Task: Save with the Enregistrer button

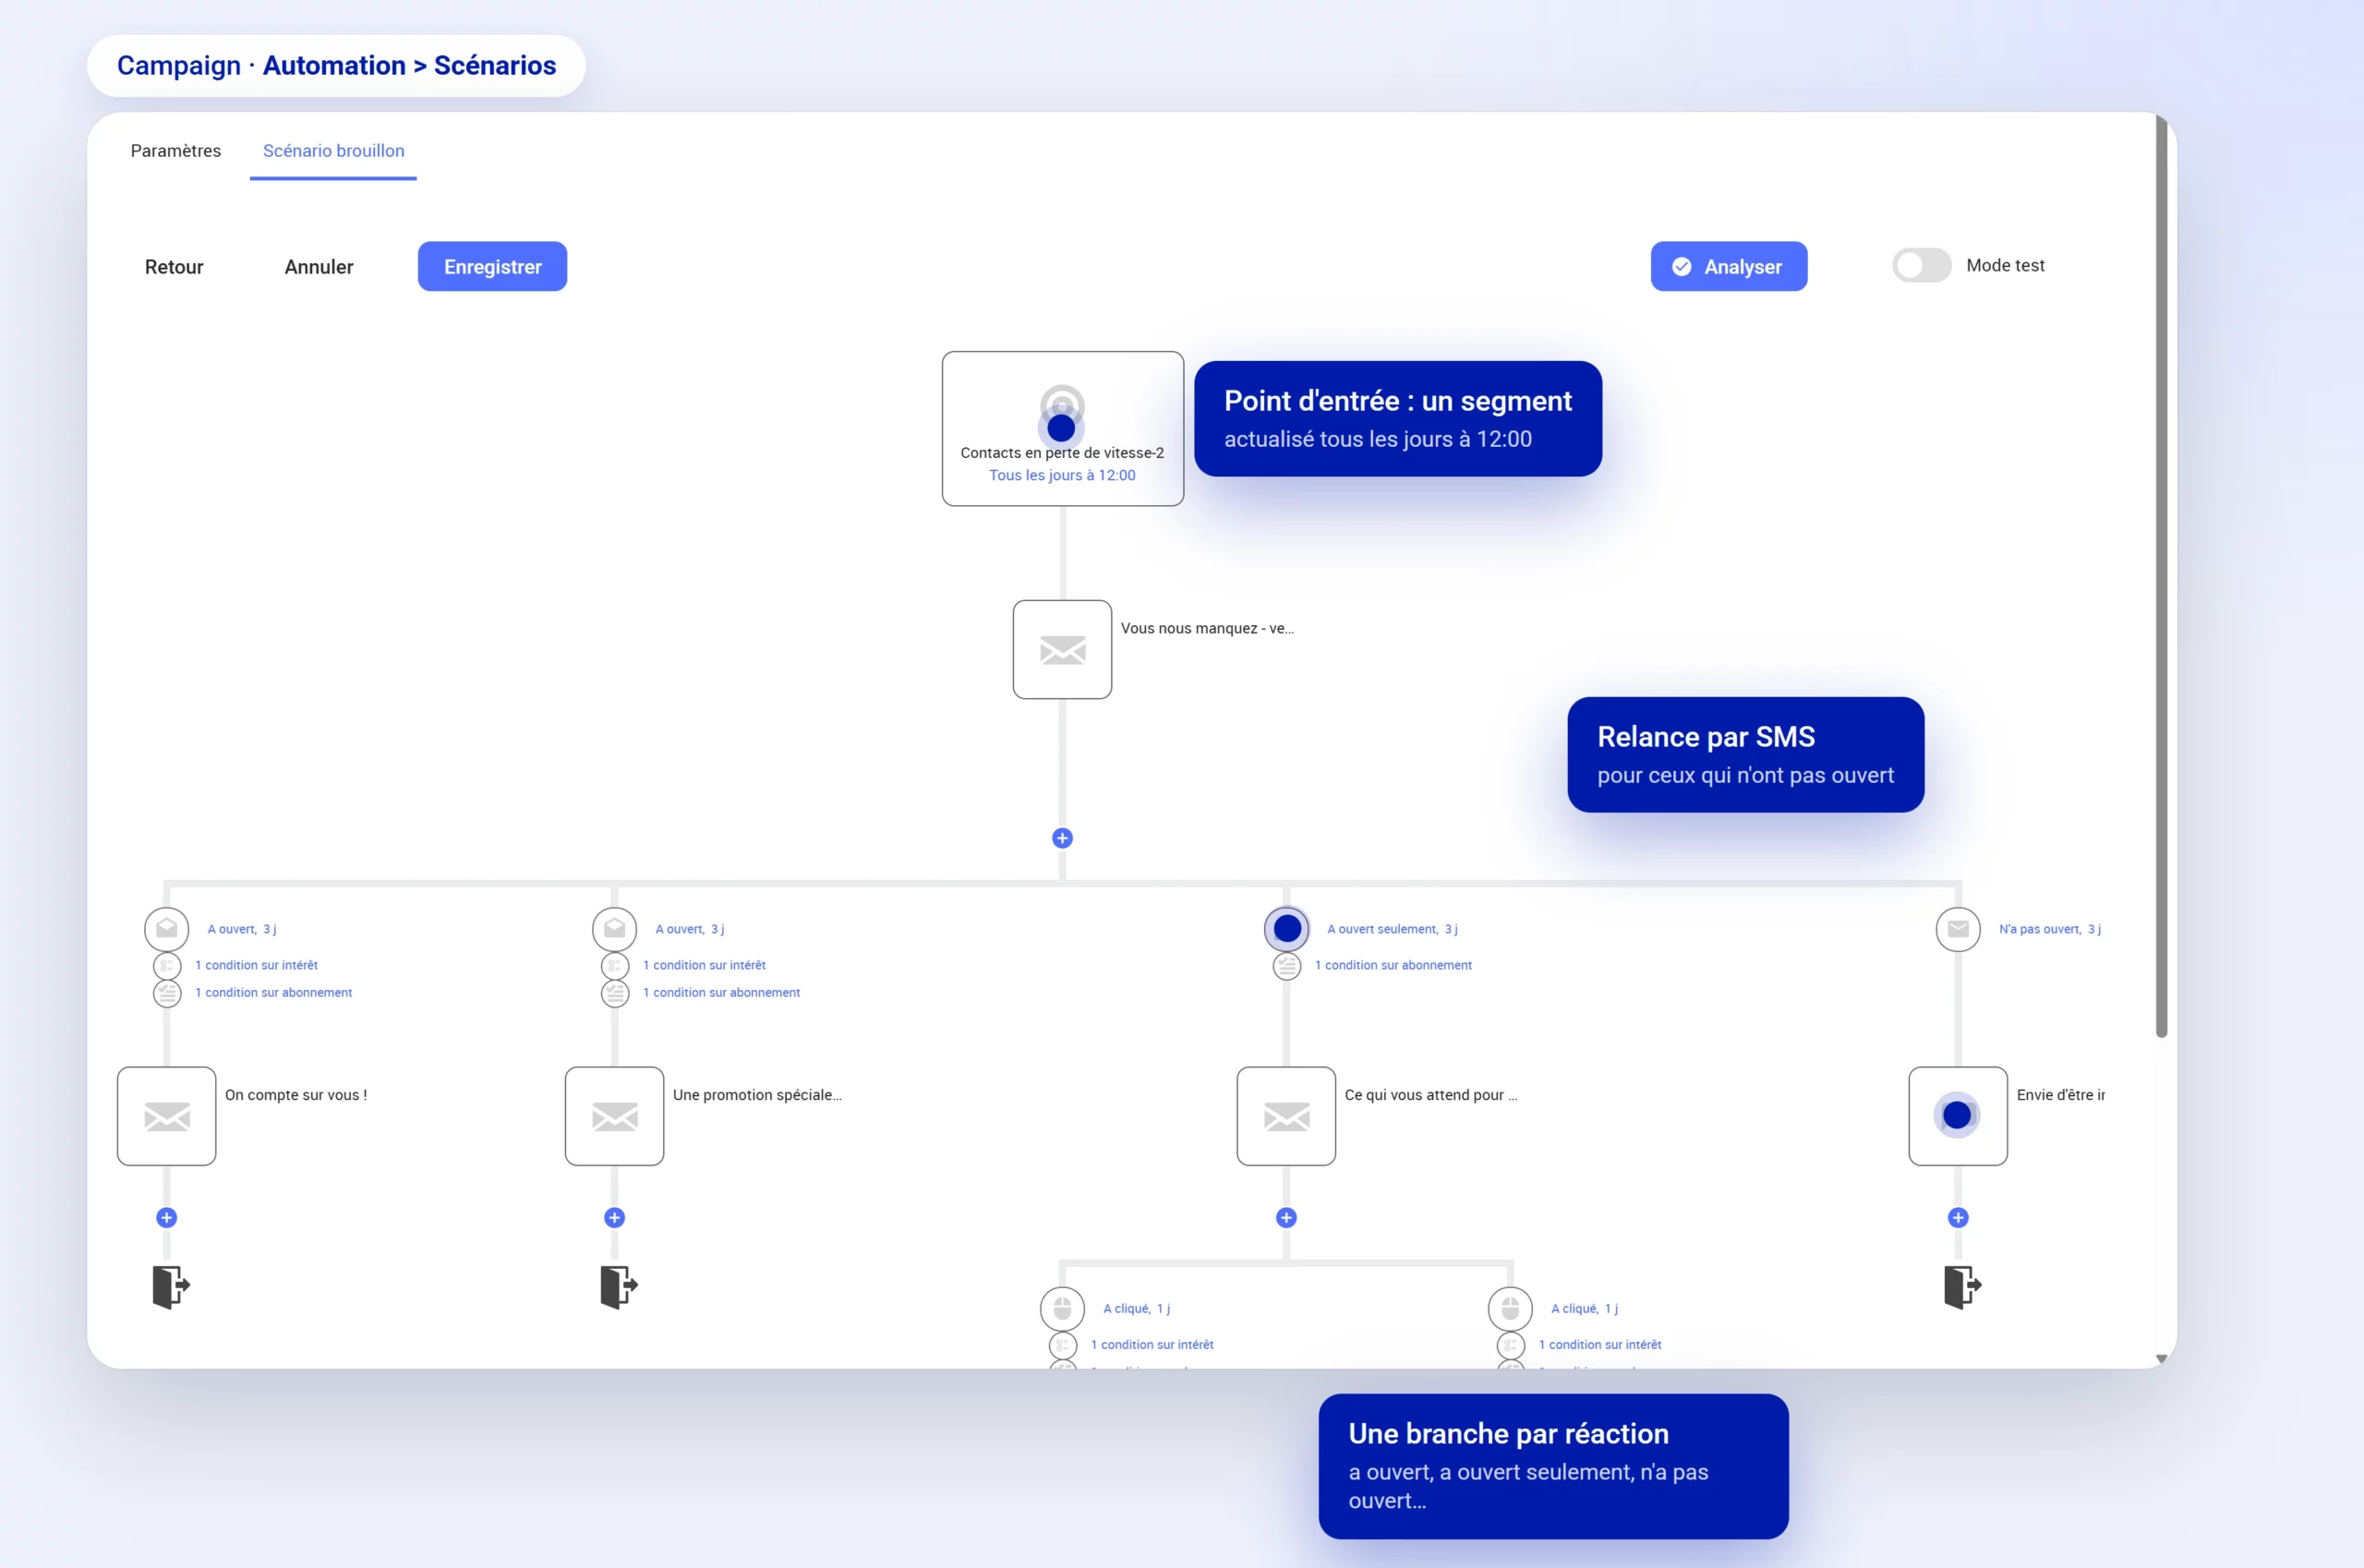Action: (492, 266)
